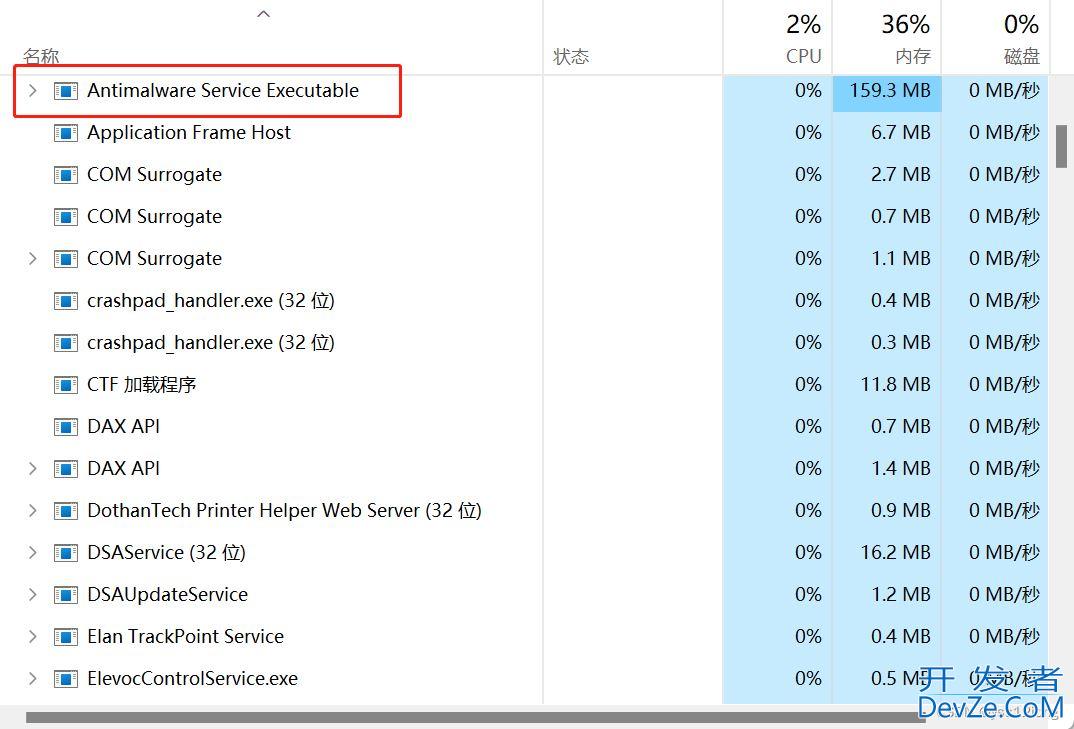Sort by the 内存 column header
1074x729 pixels.
912,56
